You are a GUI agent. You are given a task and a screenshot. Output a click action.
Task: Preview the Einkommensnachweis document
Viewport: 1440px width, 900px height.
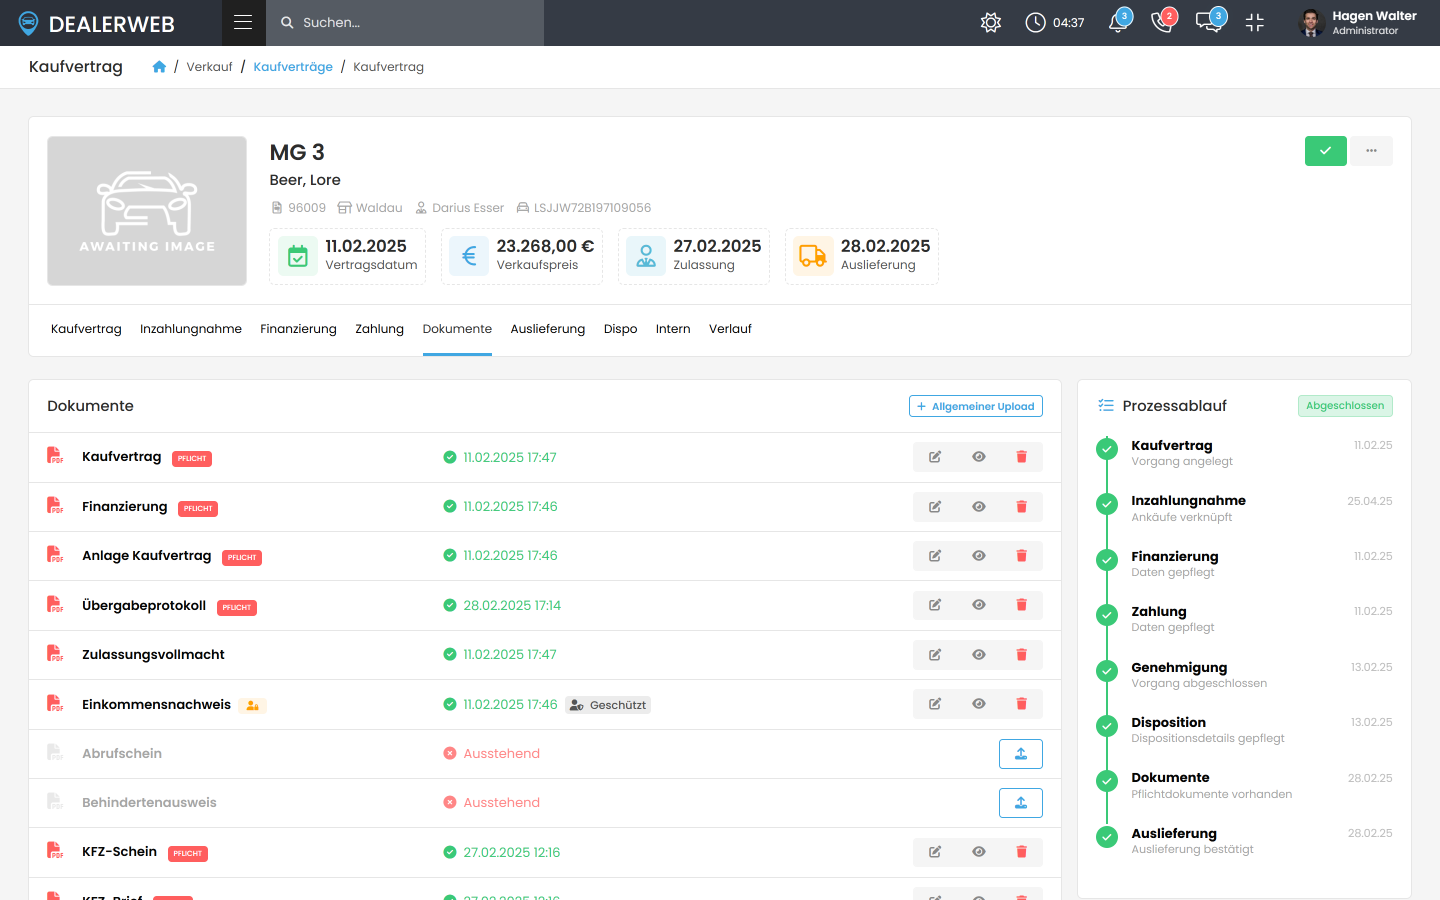pyautogui.click(x=979, y=704)
